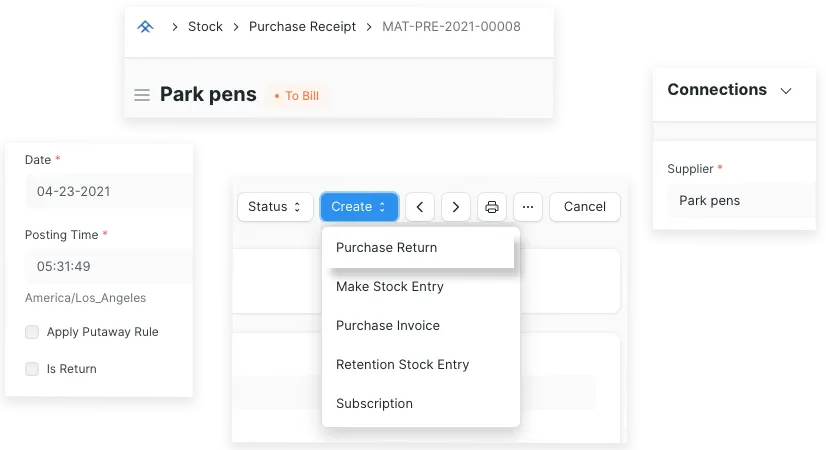Select Purchase Invoice menu entry

(x=387, y=326)
